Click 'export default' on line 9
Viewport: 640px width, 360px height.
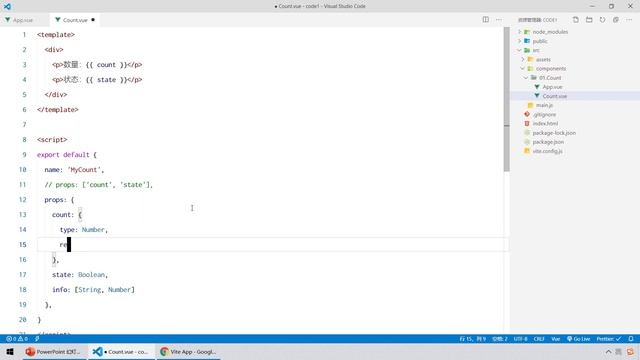click(x=63, y=155)
